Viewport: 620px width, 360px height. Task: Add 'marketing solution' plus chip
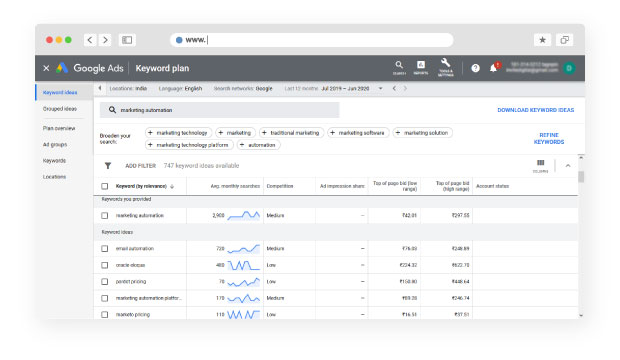[x=423, y=133]
